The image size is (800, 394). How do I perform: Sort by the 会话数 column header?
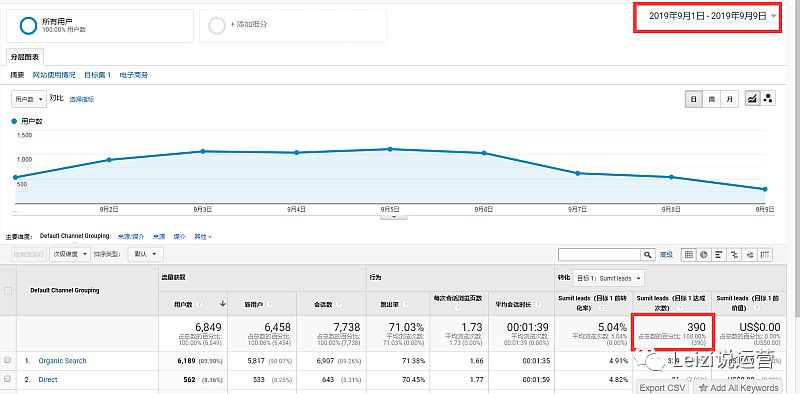323,304
